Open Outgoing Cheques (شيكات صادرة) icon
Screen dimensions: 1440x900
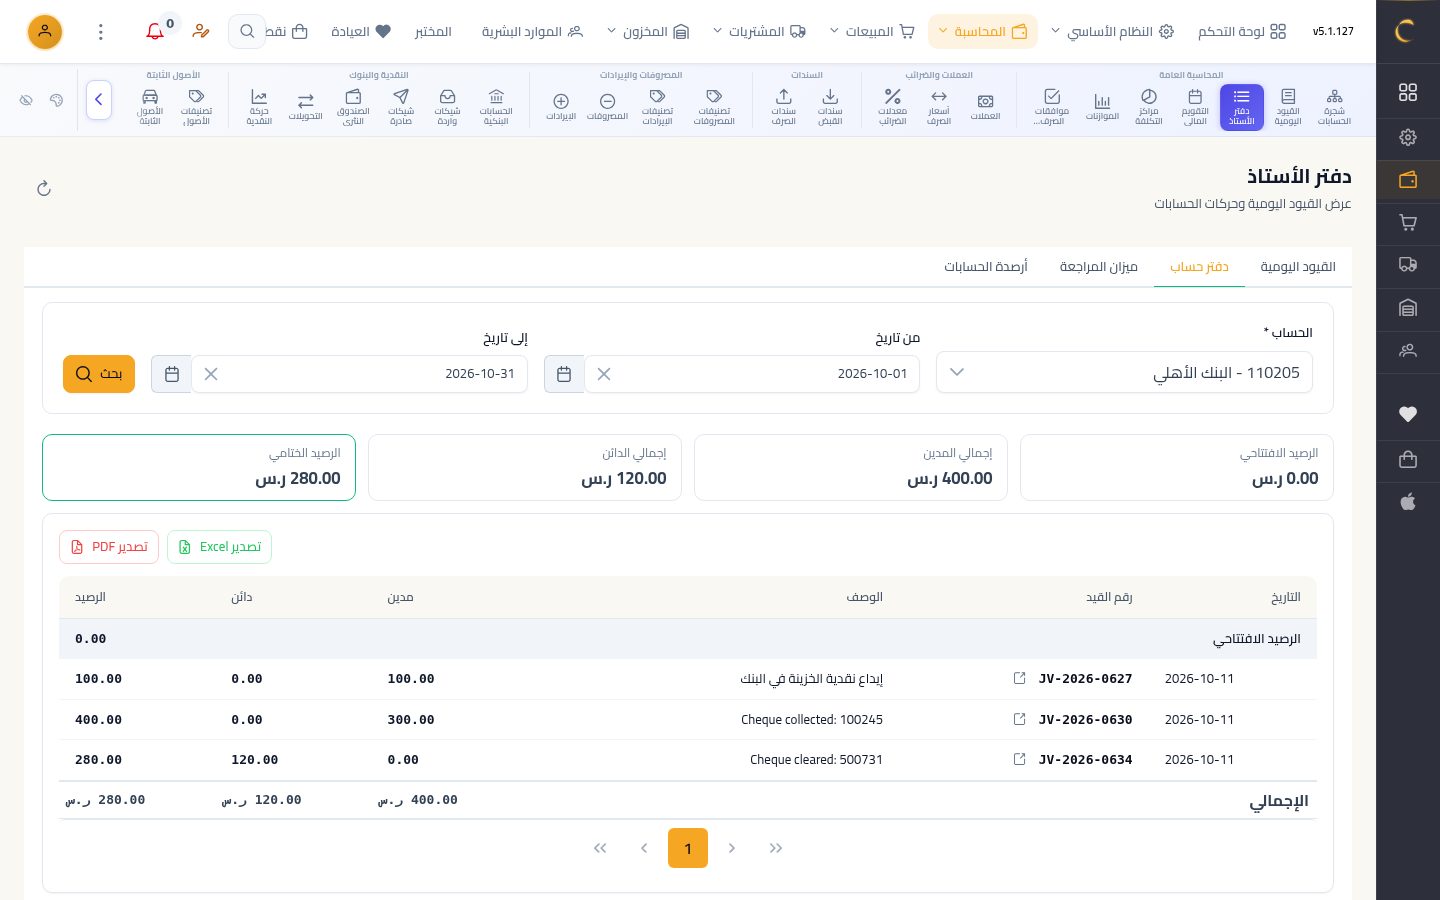point(401,107)
